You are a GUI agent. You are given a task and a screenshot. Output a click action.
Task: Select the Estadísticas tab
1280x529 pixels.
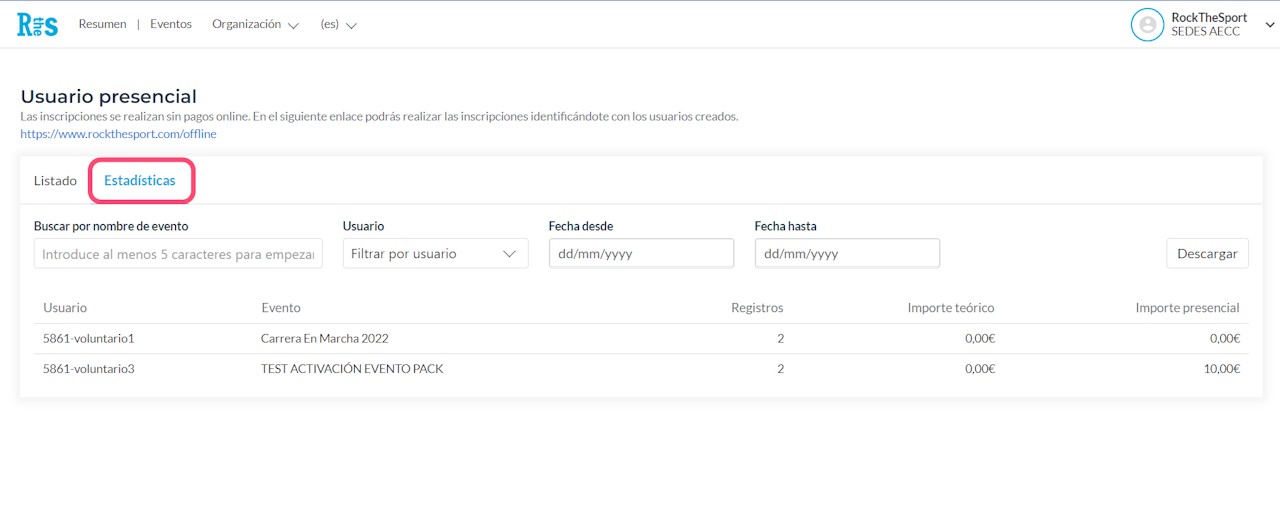pyautogui.click(x=140, y=181)
